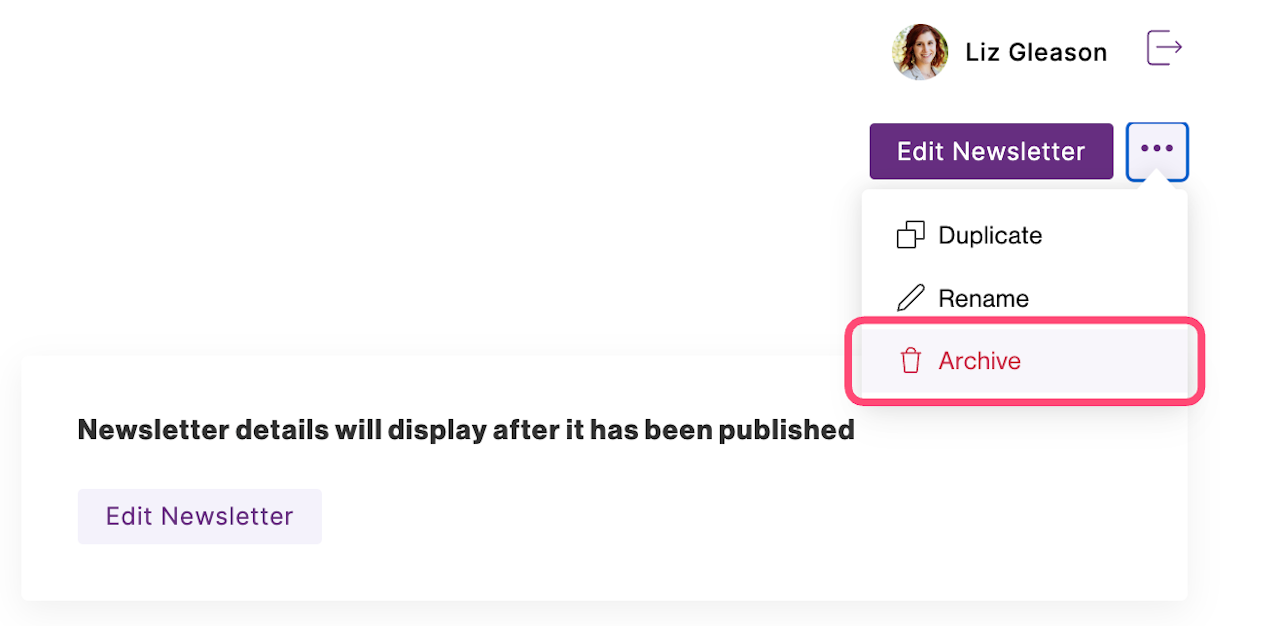Click the red "Archive" text label
Image resolution: width=1280 pixels, height=626 pixels.
[x=979, y=361]
